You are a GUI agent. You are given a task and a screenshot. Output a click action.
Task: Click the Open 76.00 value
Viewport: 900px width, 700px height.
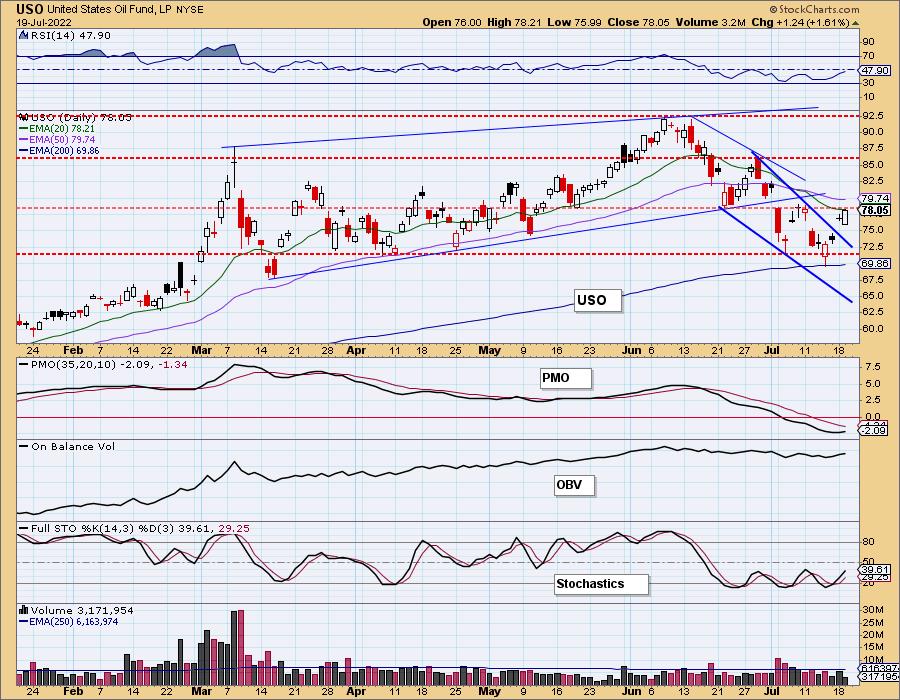pyautogui.click(x=452, y=22)
